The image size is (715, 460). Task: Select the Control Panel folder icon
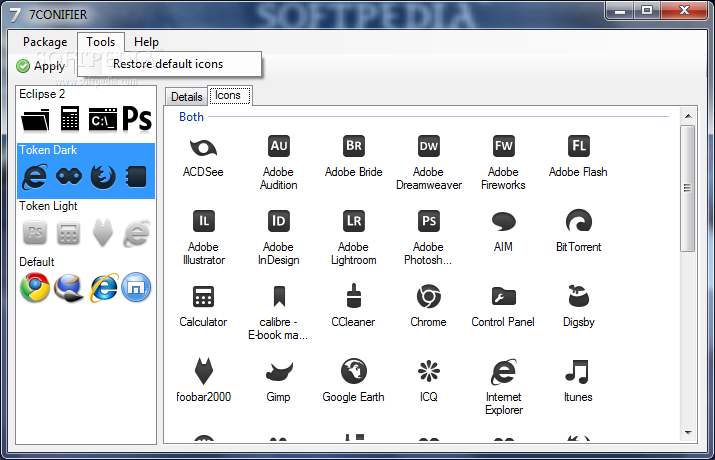tap(503, 296)
